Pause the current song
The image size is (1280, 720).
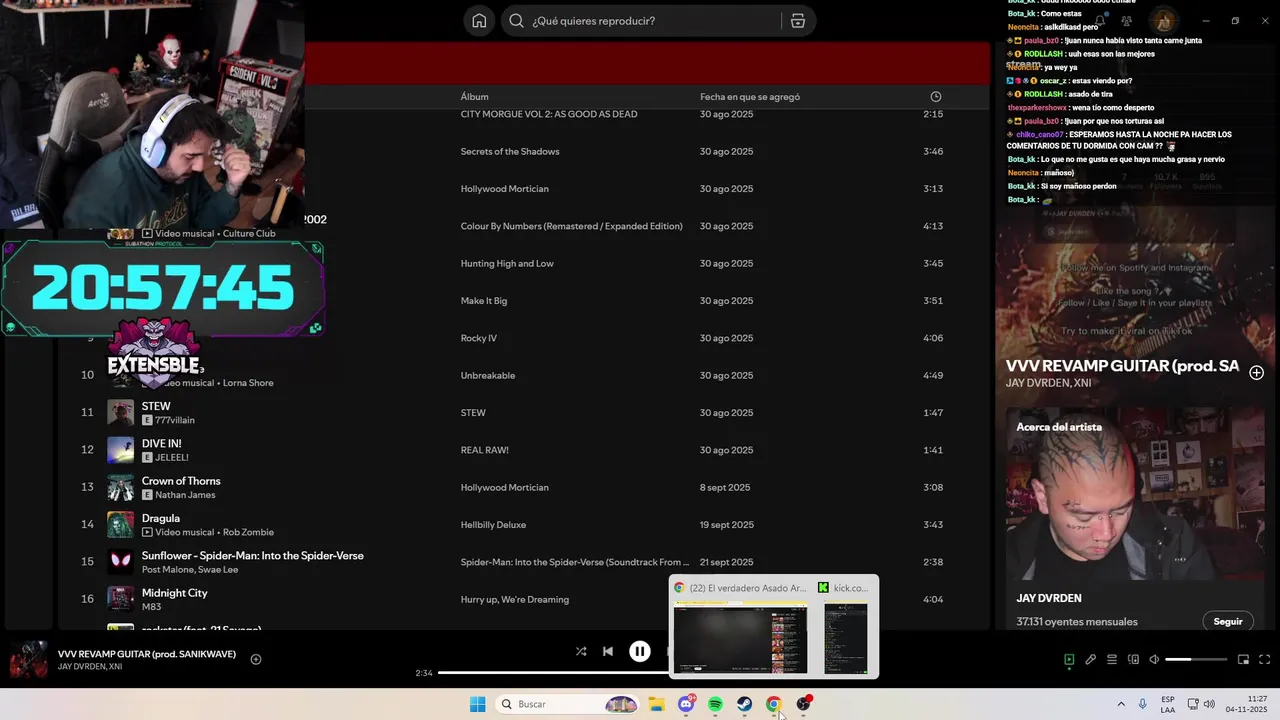(x=640, y=651)
